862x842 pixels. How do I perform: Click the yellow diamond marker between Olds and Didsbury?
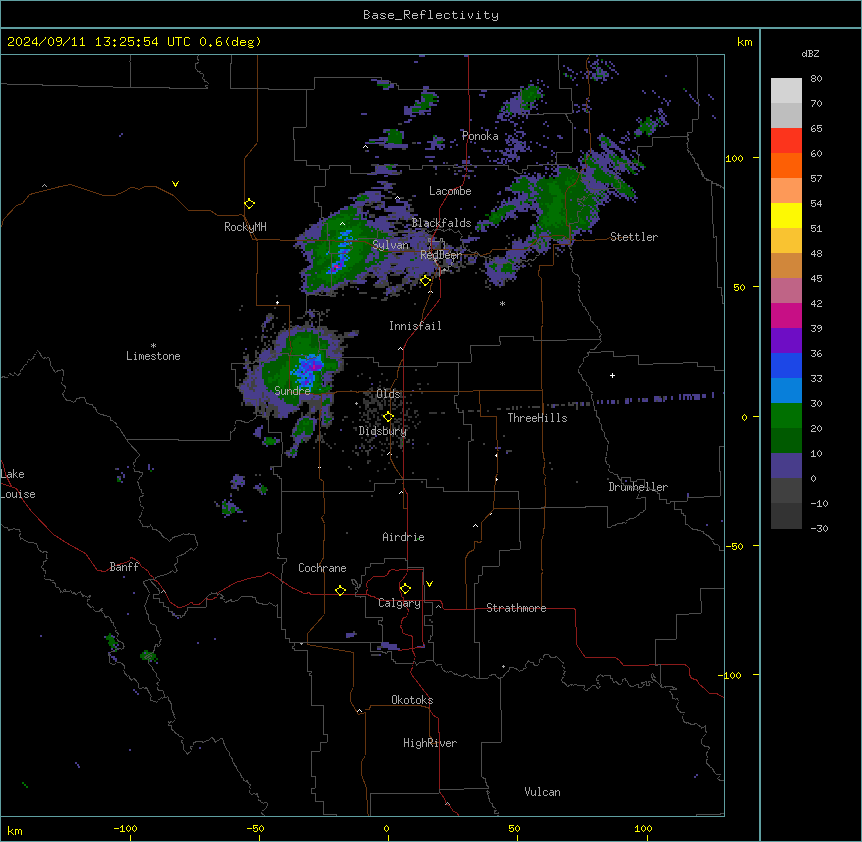(388, 417)
